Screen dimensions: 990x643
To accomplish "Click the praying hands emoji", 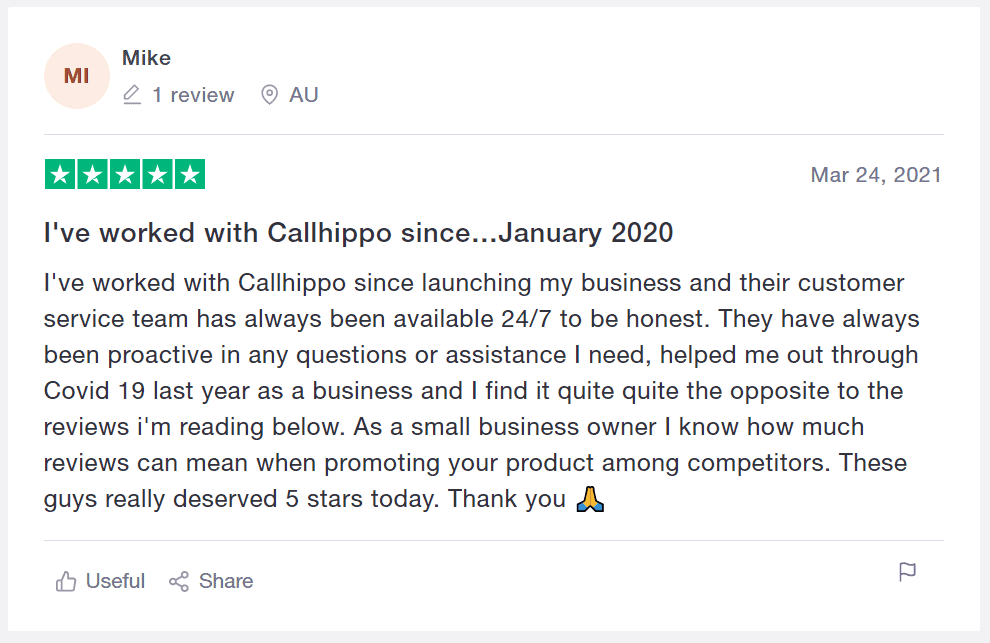I will 590,499.
